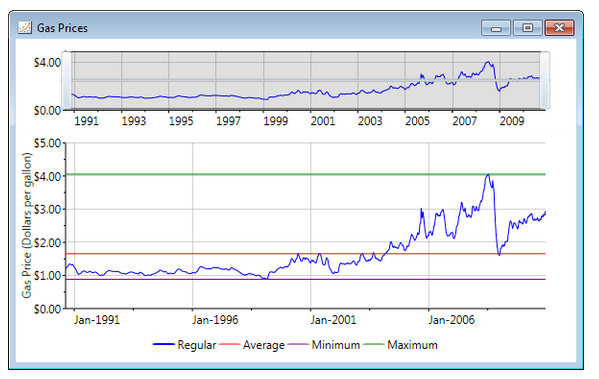Screen dimensions: 599x379
Task: Click the Gas Prices title bar text
Action: coord(62,28)
